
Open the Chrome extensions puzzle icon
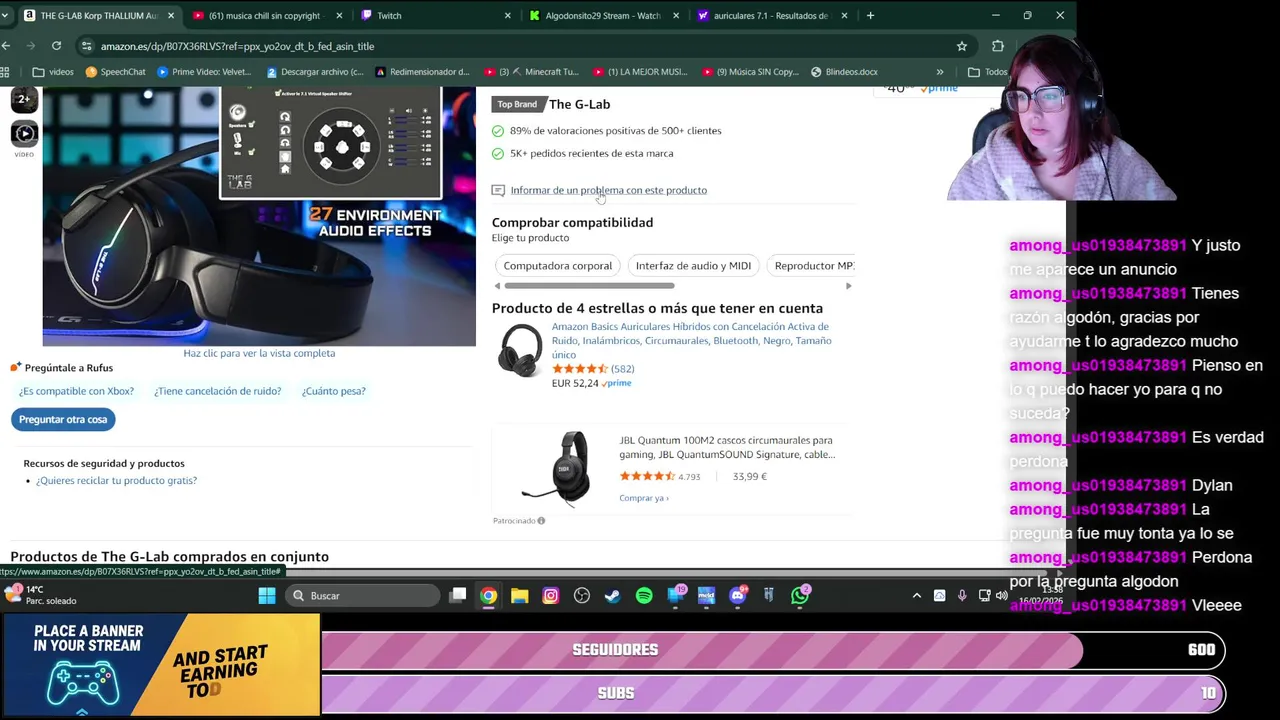(997, 46)
